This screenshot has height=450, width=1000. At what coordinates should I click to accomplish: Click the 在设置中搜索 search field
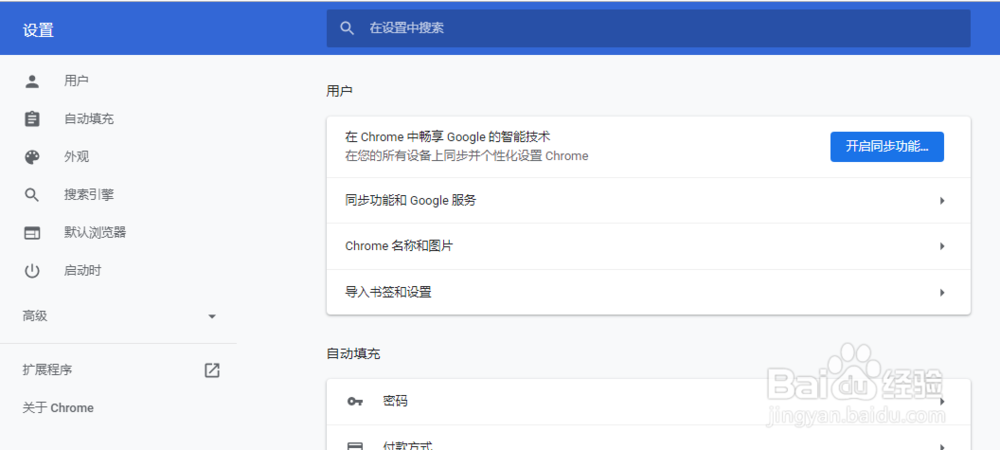coord(650,28)
